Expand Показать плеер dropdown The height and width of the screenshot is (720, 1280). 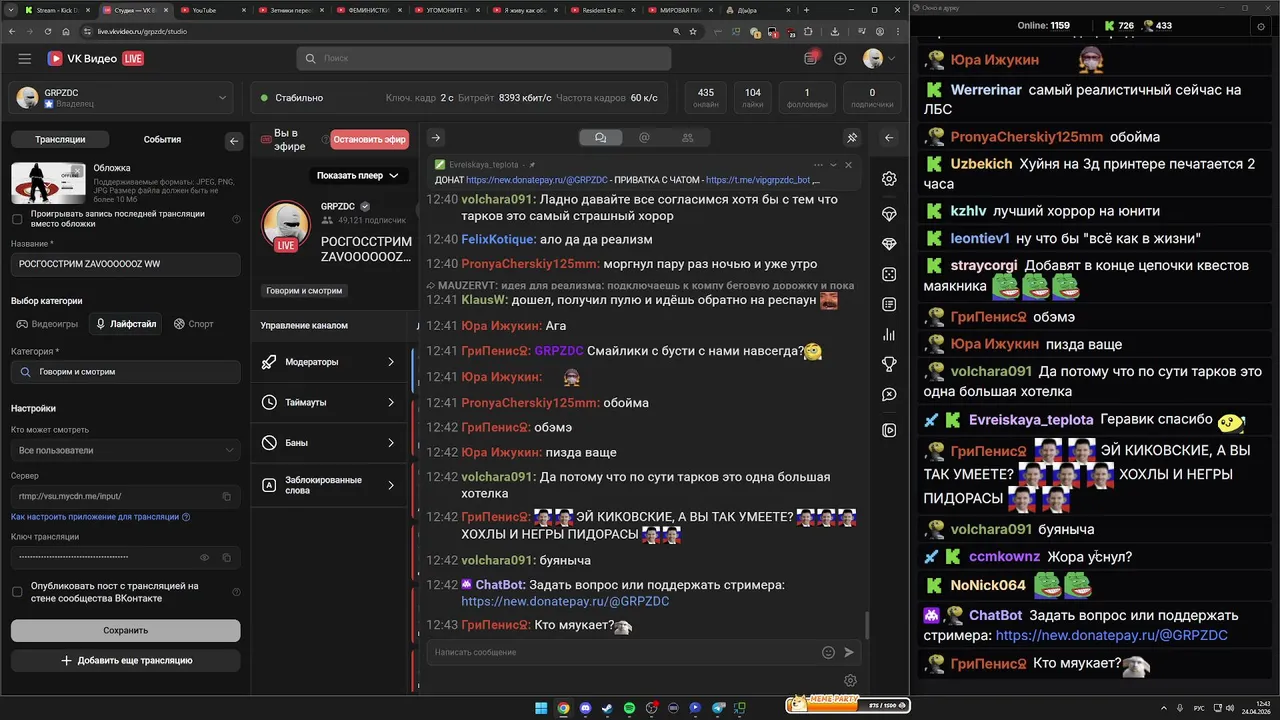point(357,175)
